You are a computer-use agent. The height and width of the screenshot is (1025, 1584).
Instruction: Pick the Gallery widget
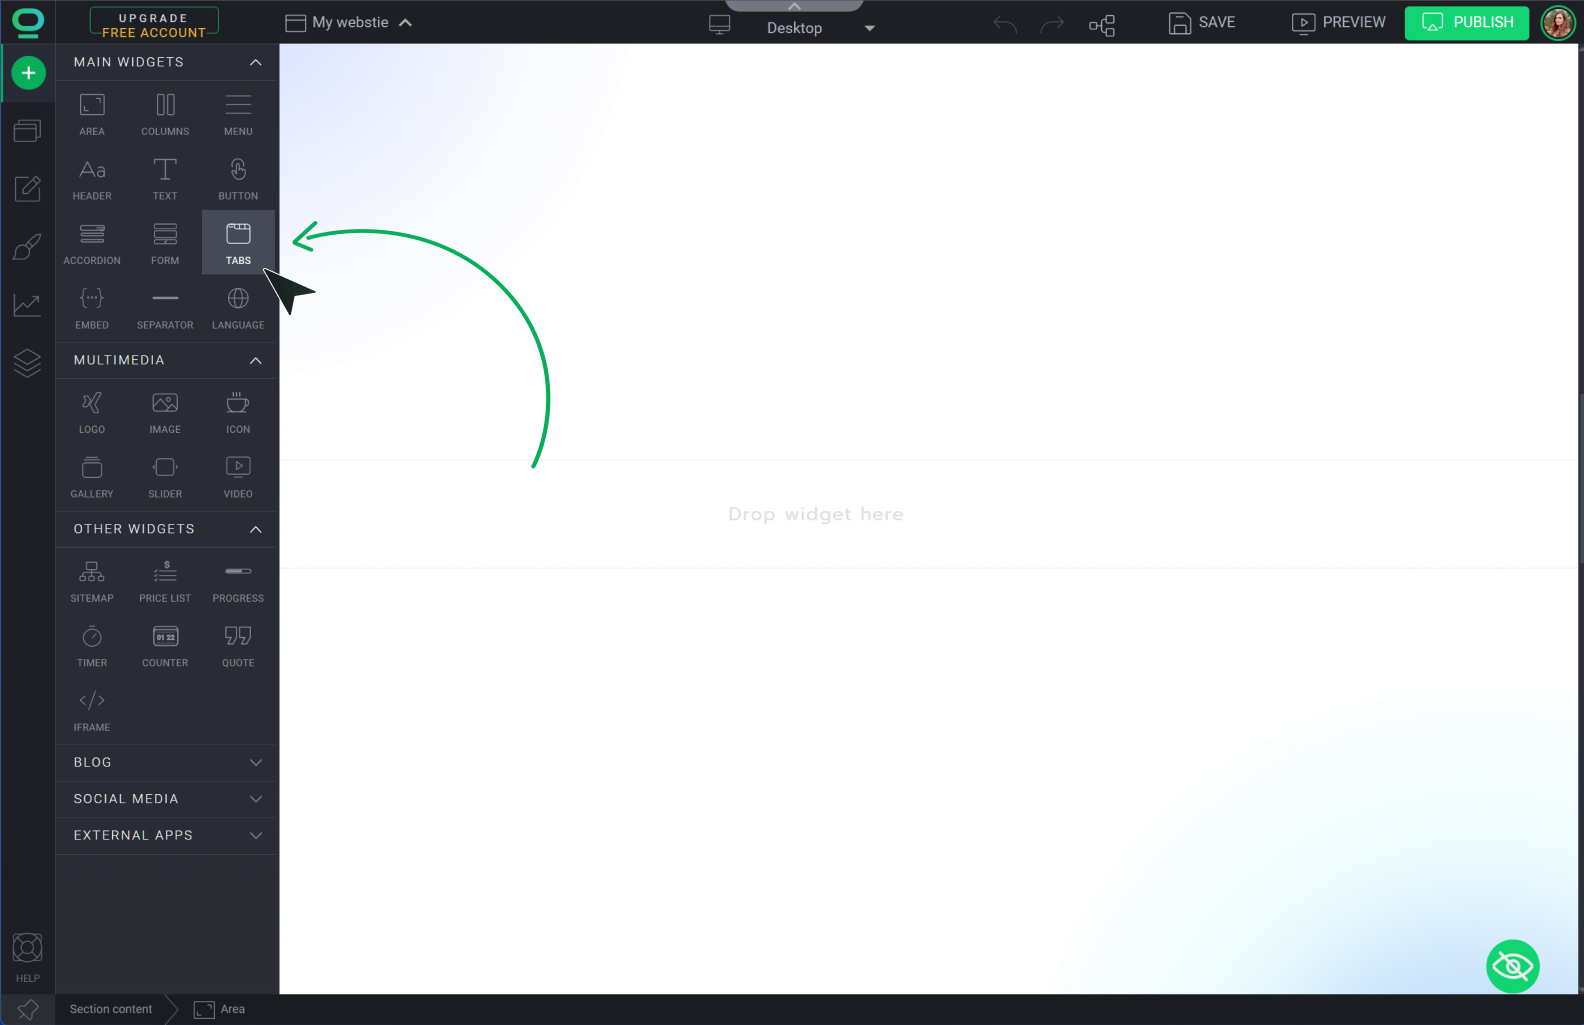92,477
